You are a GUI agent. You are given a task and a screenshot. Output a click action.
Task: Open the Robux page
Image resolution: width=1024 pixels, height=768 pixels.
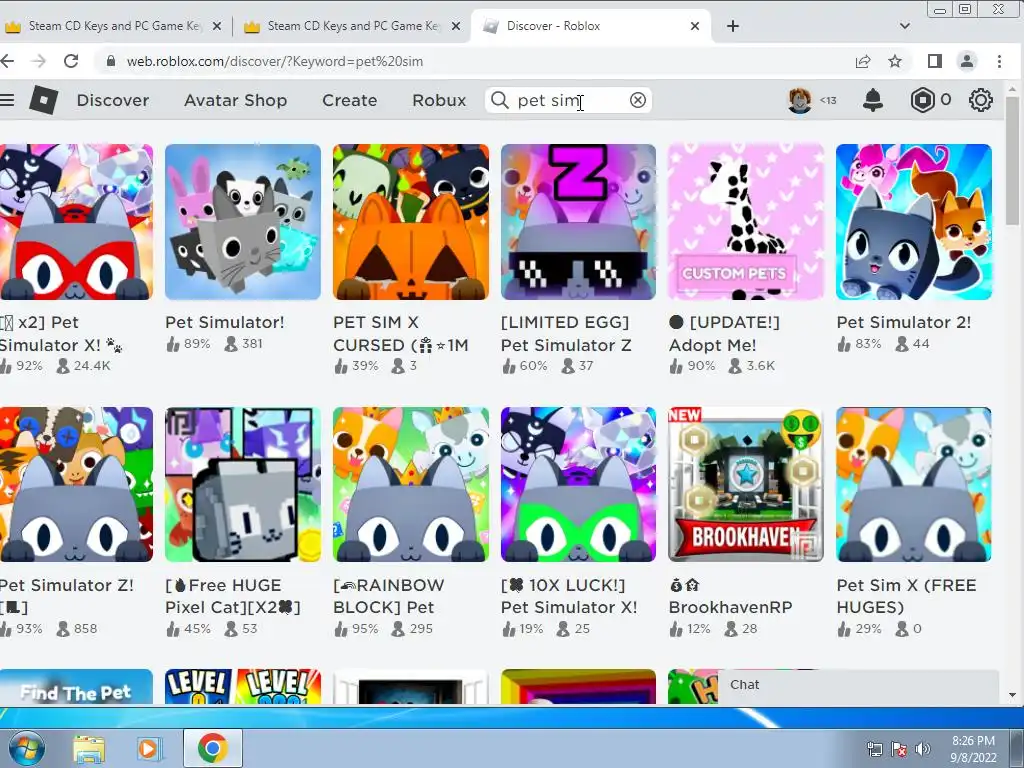[439, 100]
